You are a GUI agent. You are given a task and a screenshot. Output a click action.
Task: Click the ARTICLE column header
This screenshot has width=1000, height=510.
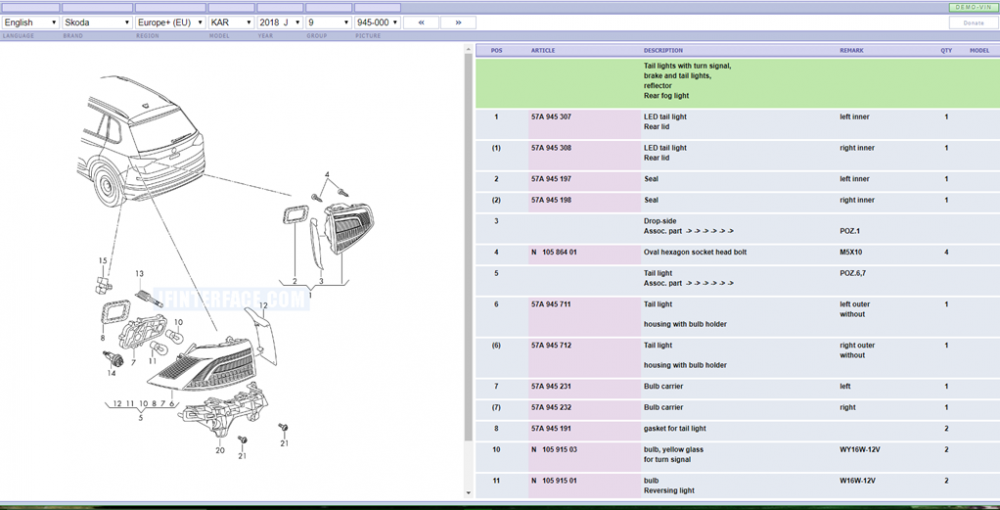pos(543,51)
